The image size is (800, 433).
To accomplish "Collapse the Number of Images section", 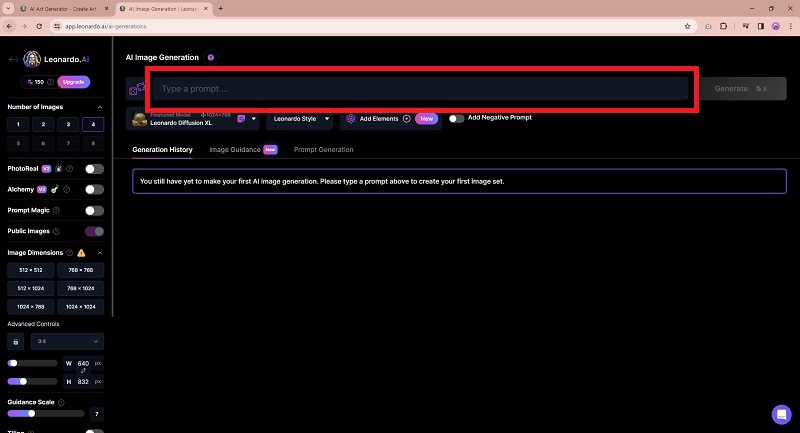I will coord(100,107).
